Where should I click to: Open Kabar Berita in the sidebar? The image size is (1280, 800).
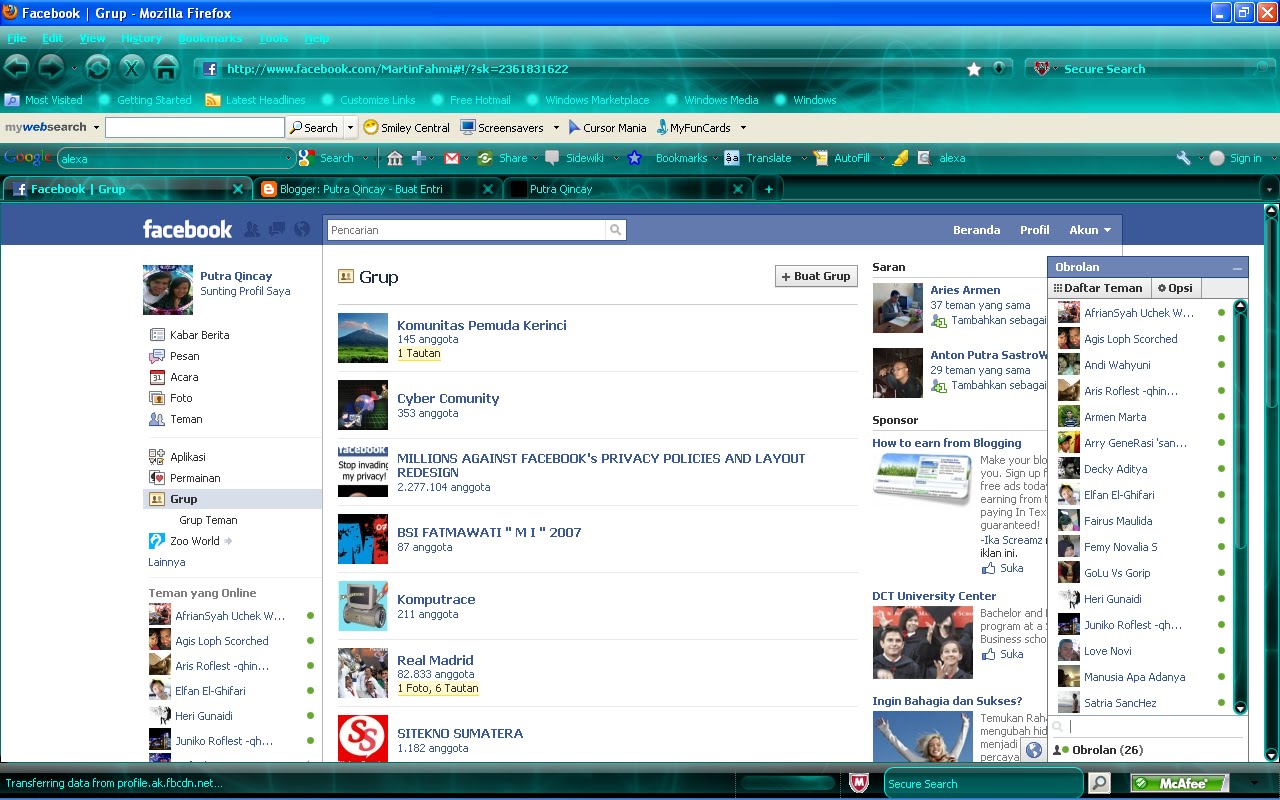click(199, 335)
